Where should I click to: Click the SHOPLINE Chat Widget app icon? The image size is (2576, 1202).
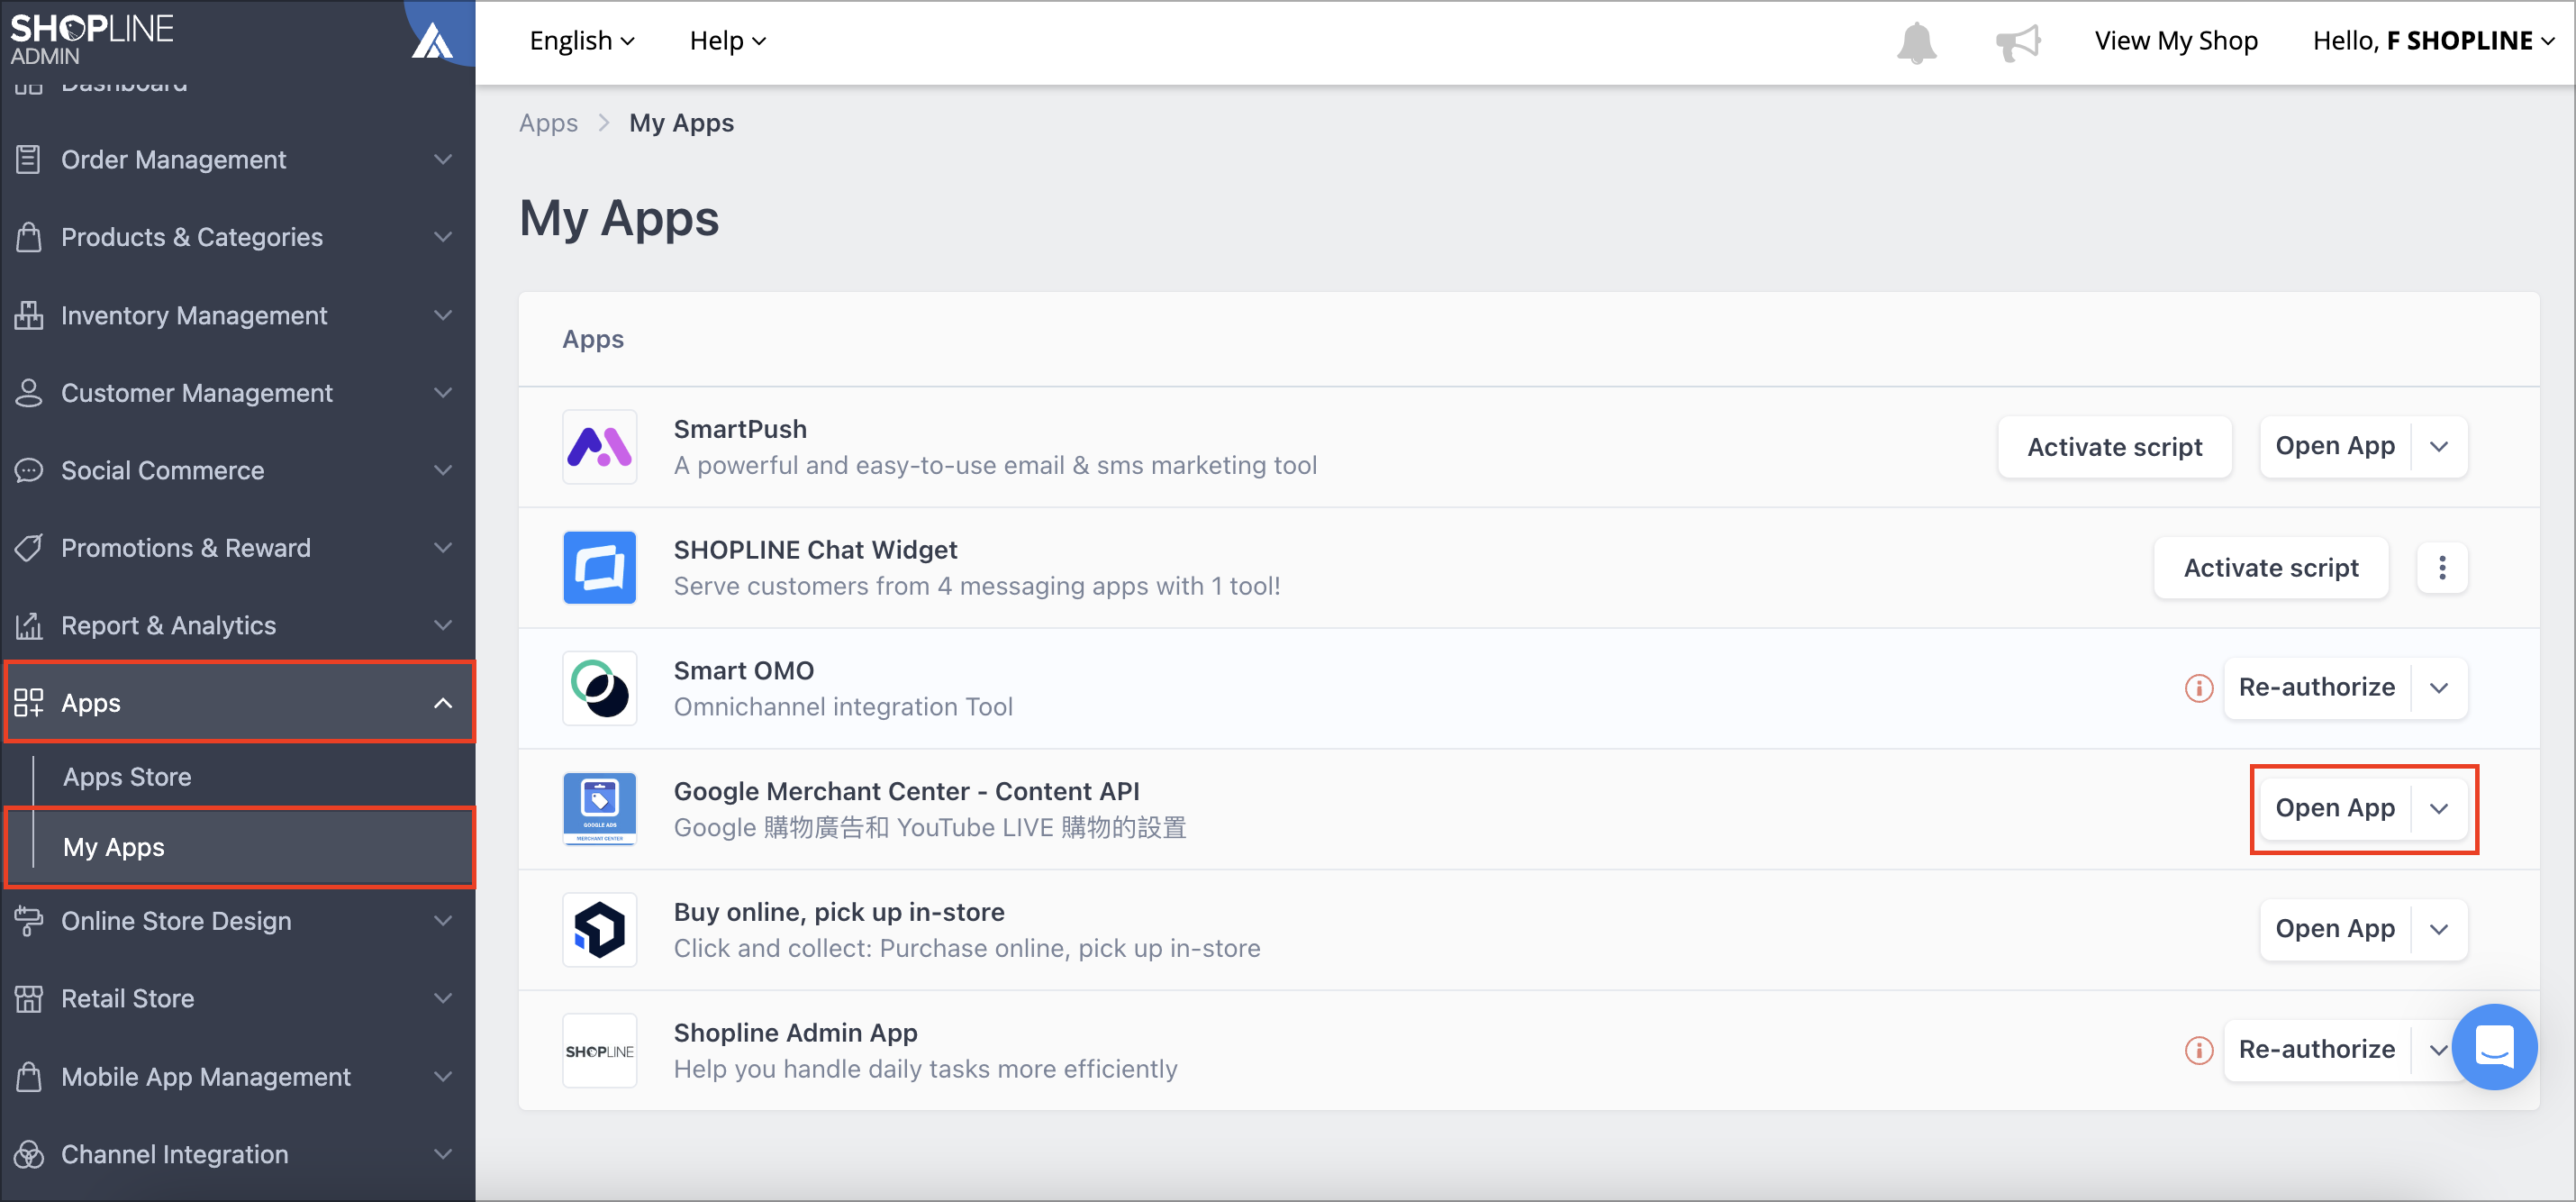point(599,567)
